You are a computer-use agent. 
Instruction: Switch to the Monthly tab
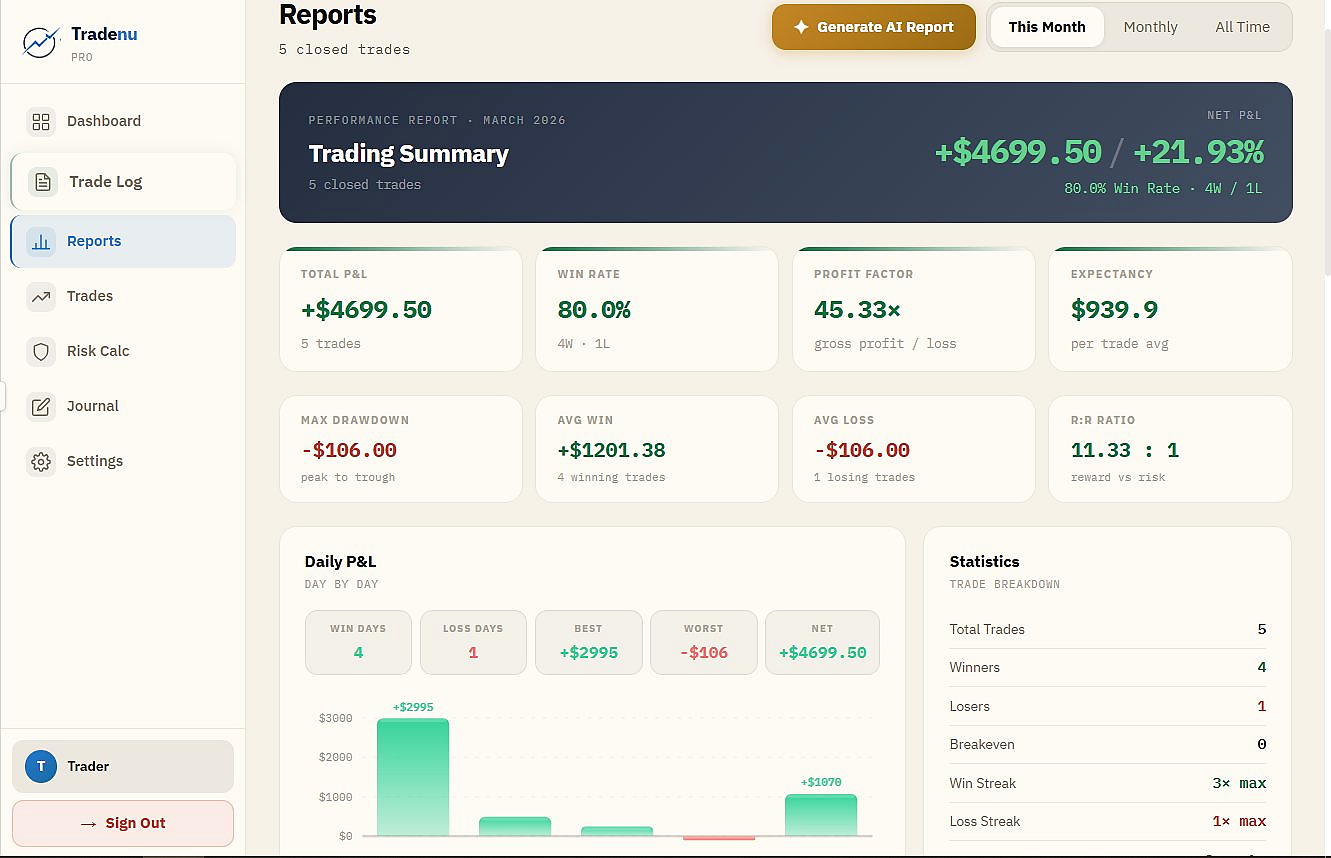tap(1150, 27)
